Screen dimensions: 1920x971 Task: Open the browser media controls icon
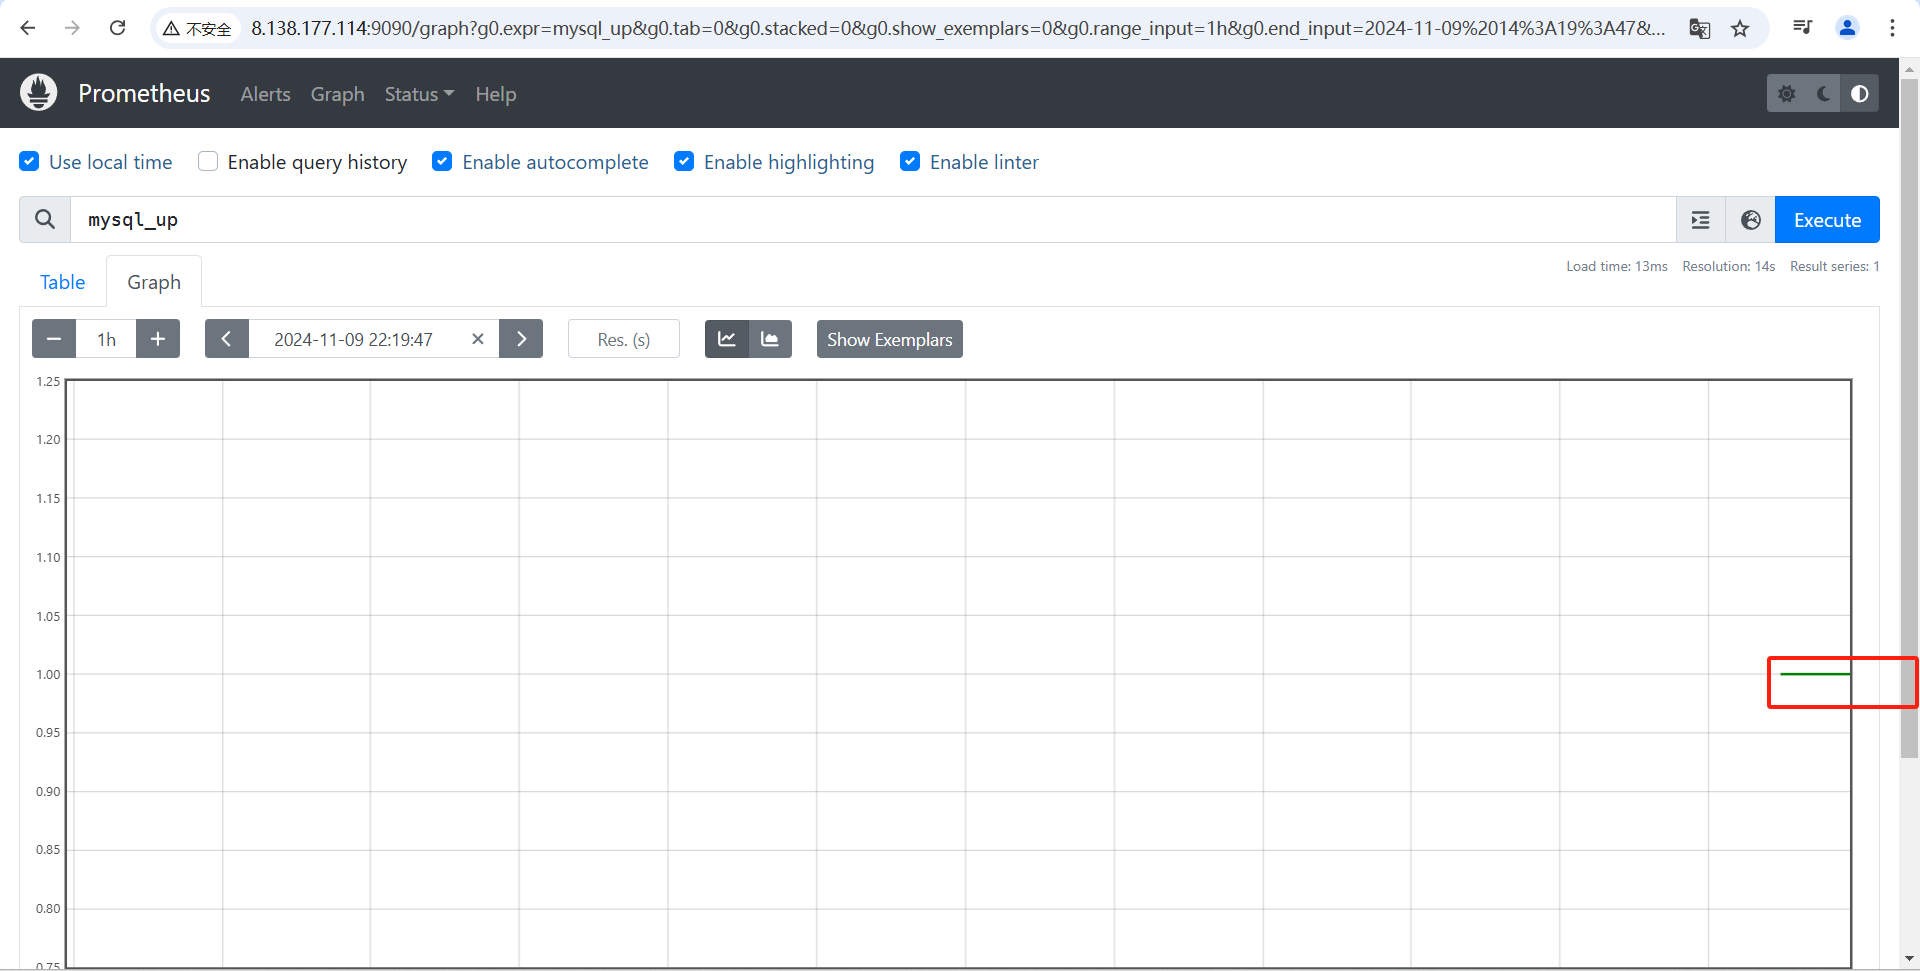point(1803,28)
